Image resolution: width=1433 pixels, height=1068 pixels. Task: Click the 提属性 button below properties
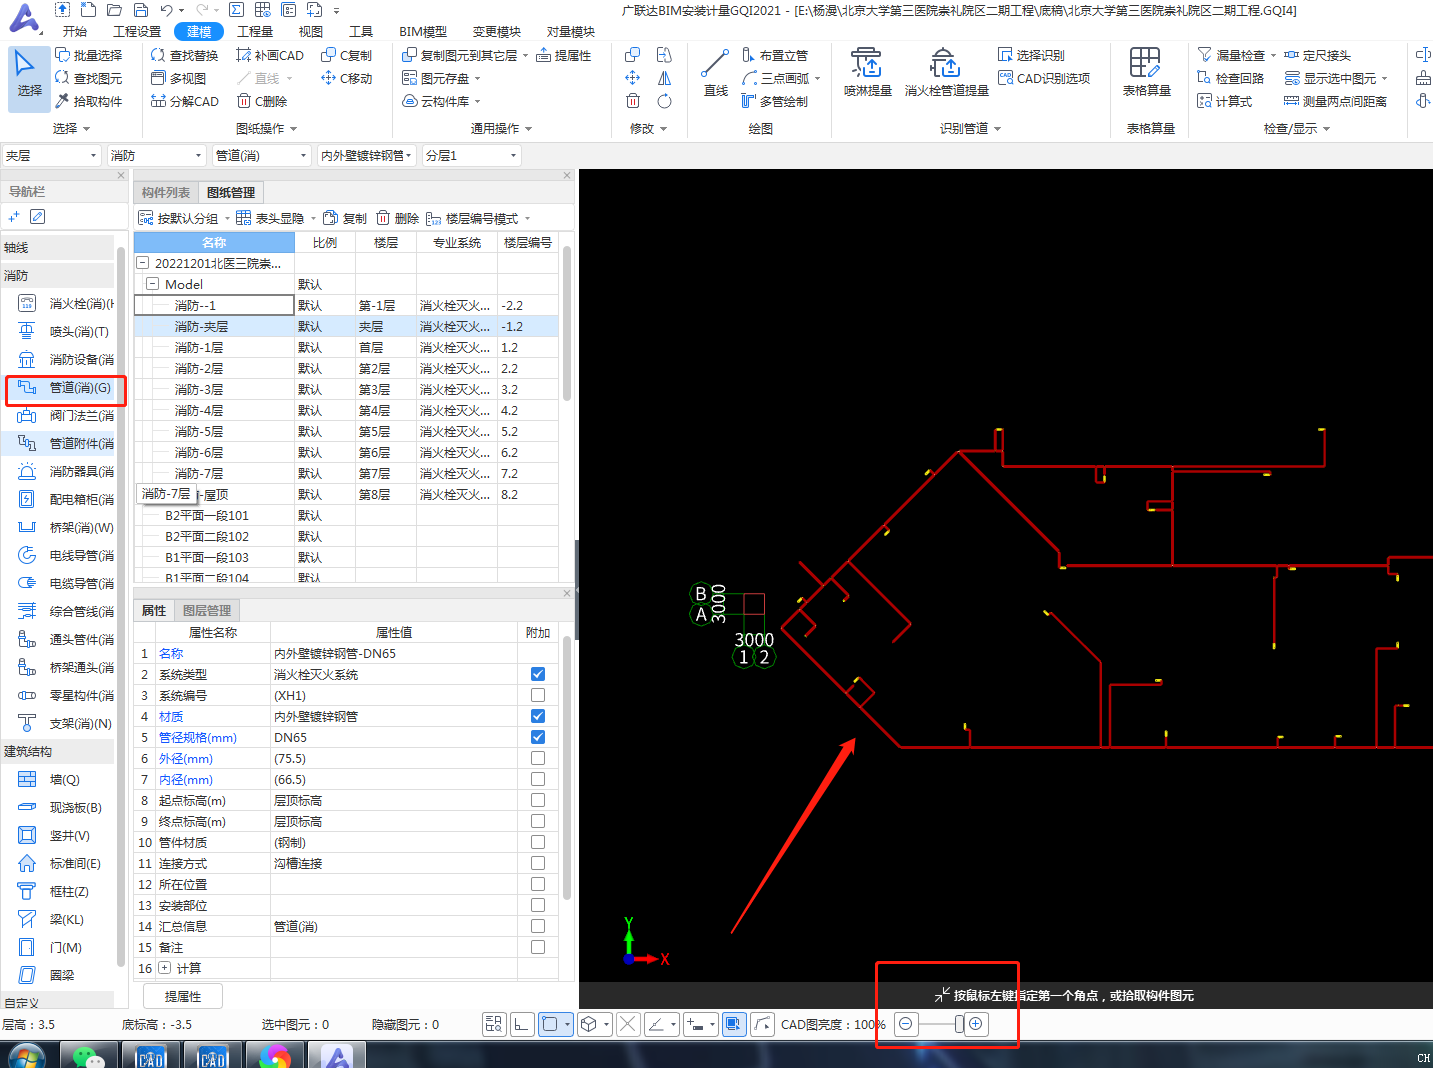tap(182, 996)
